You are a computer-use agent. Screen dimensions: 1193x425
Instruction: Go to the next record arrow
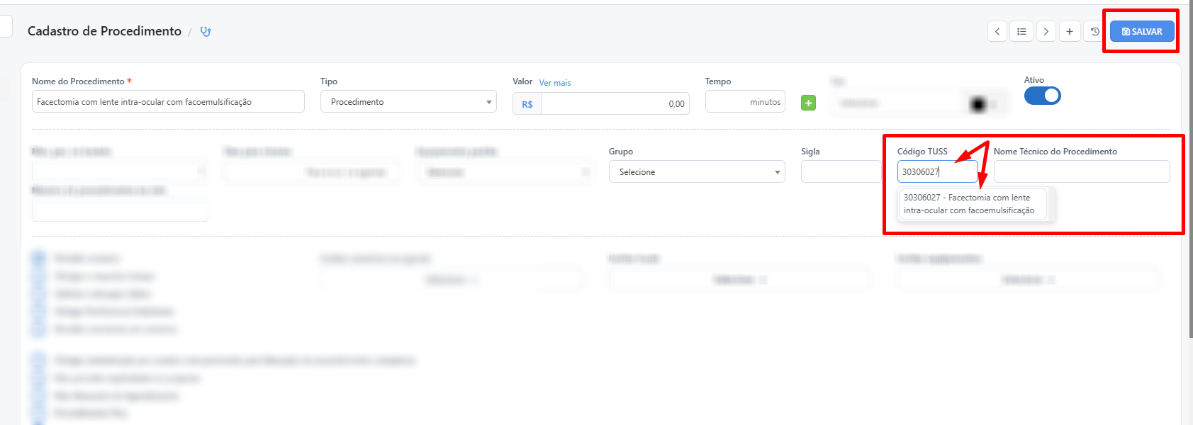point(1046,31)
